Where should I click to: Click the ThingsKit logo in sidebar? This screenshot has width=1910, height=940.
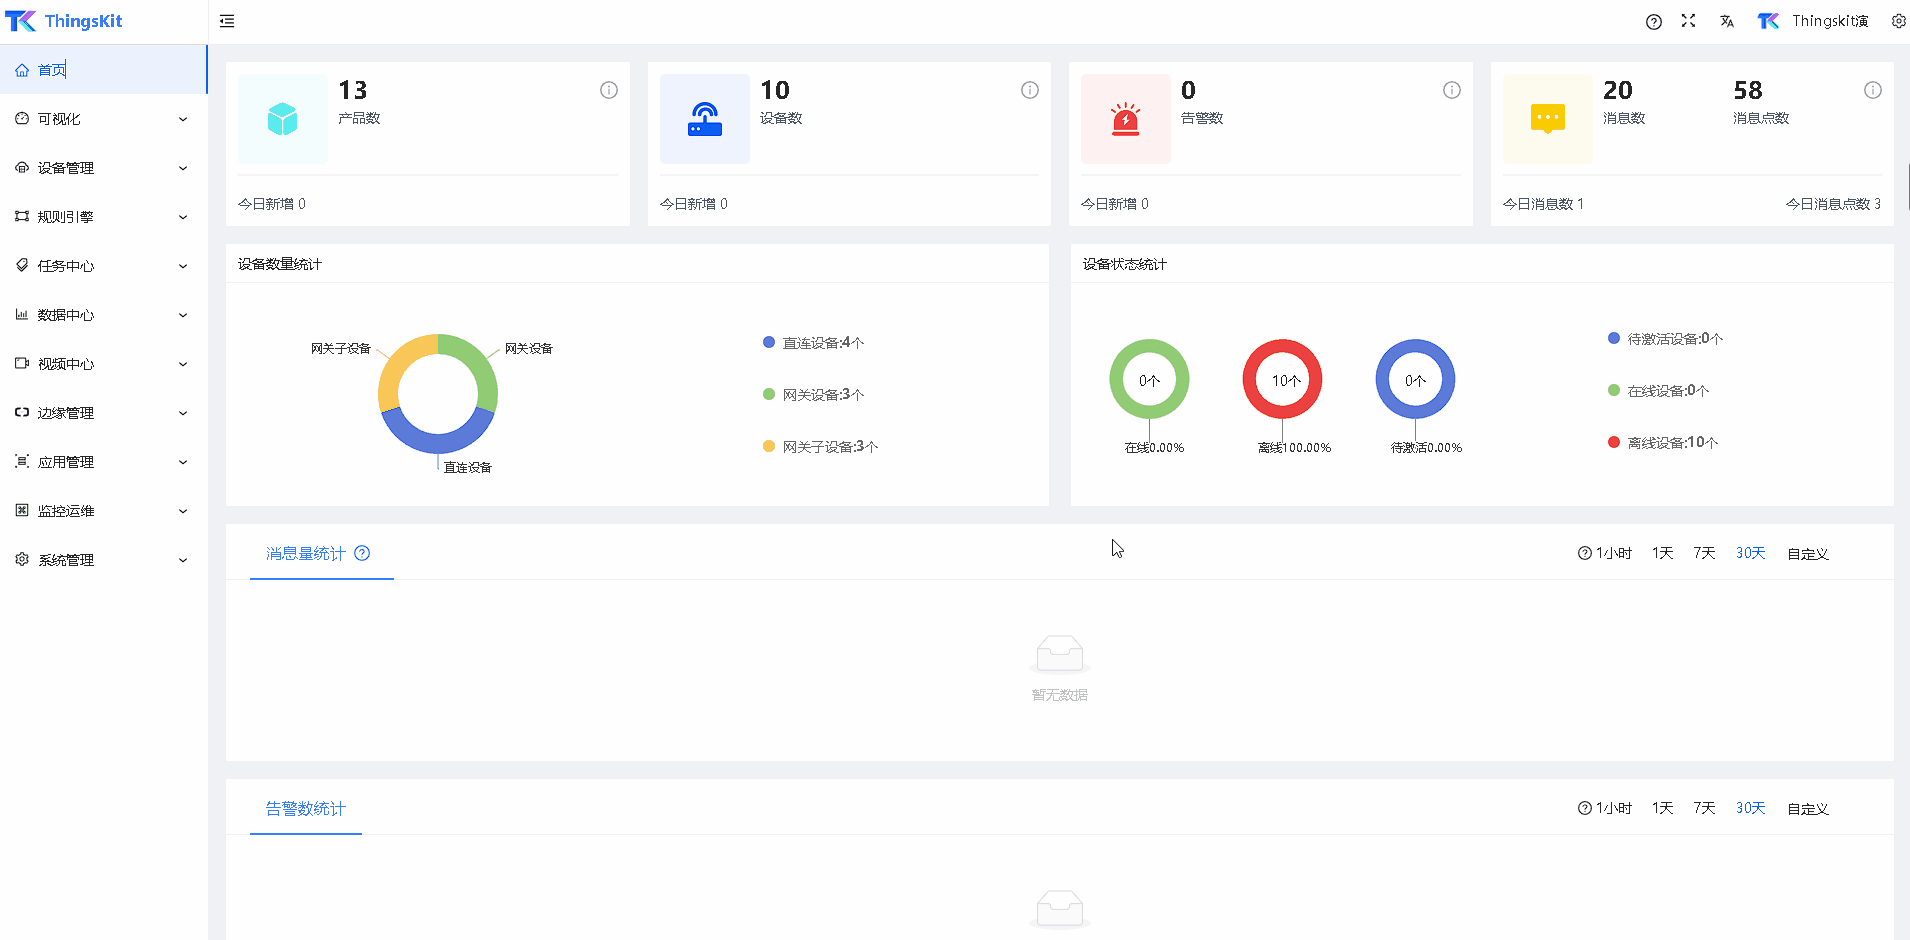tap(64, 21)
